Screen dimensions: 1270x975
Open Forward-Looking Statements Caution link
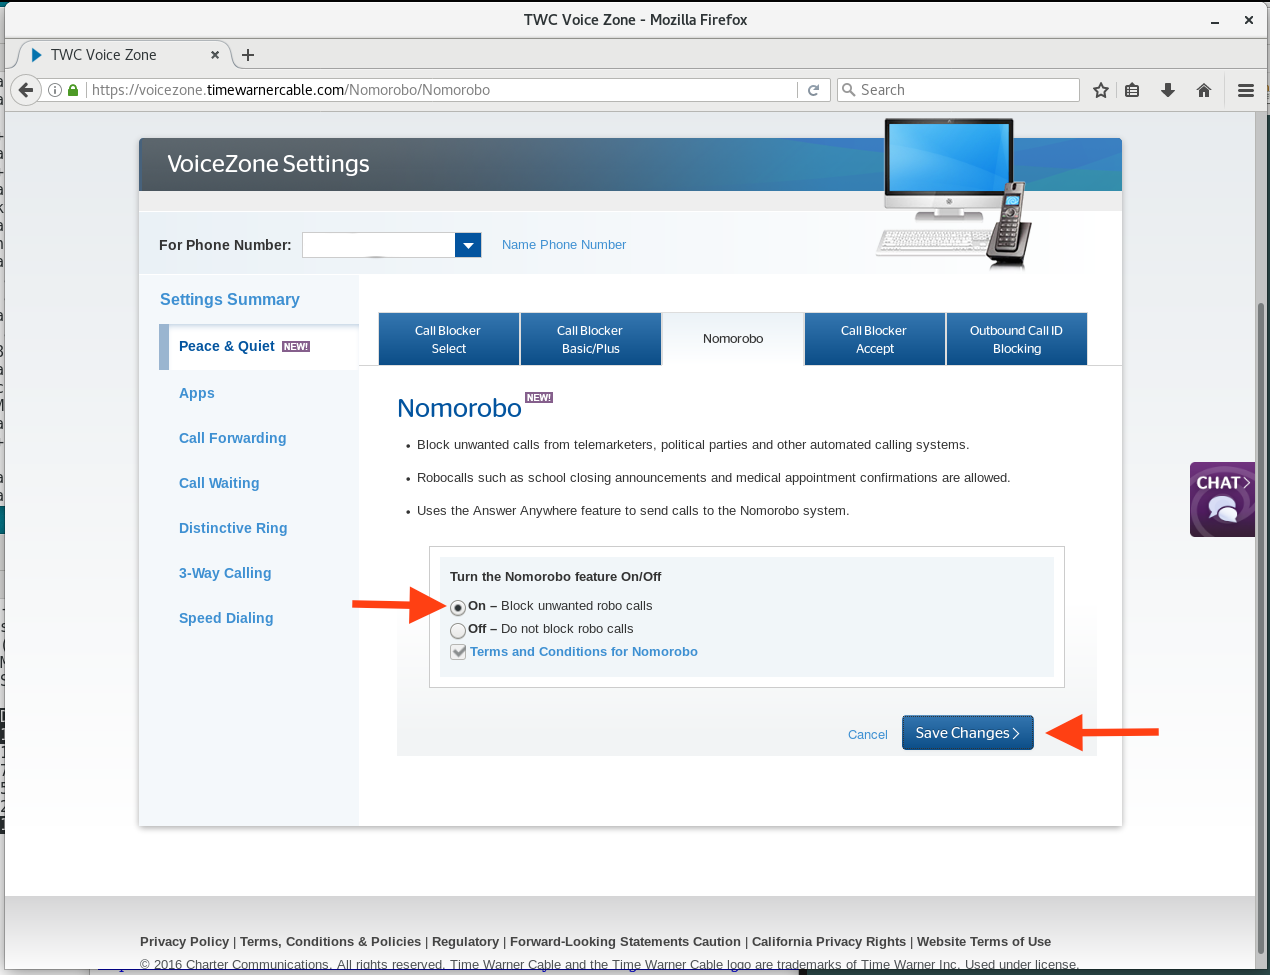pyautogui.click(x=625, y=942)
